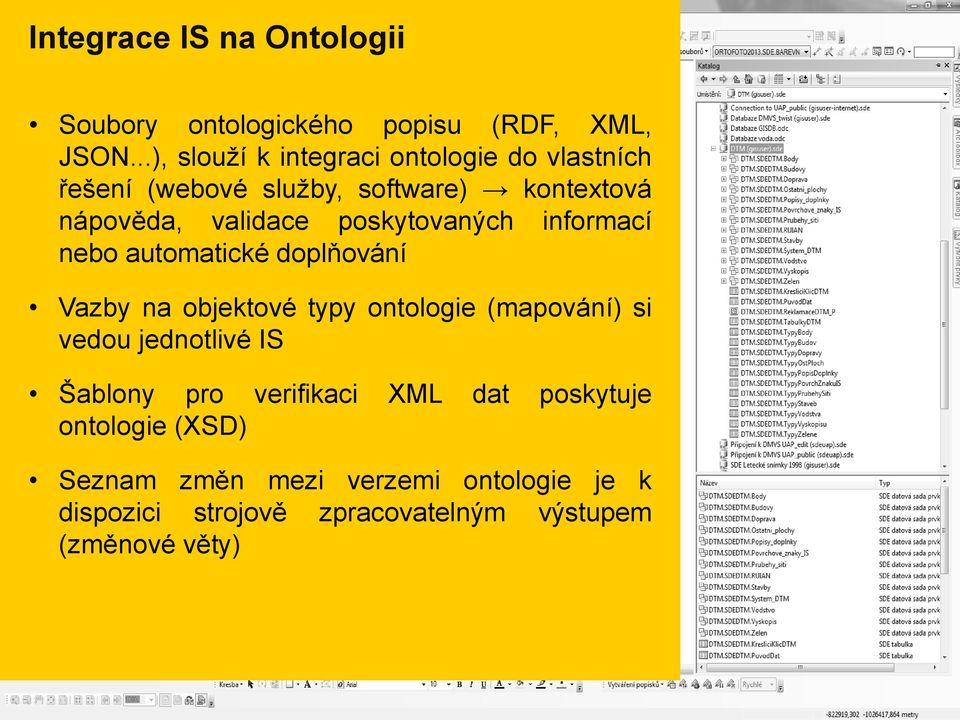Screen dimensions: 960x720
Task: Select DTM.SDEDTM.TypyBudov table in tree
Action: coord(778,342)
